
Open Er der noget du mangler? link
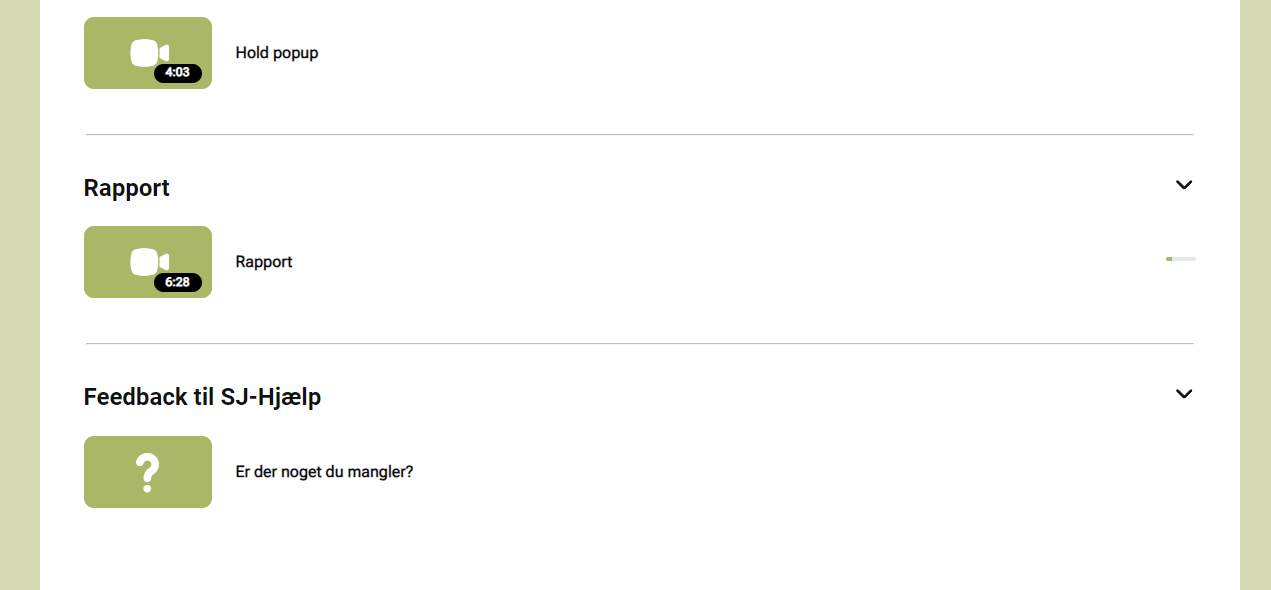point(324,472)
